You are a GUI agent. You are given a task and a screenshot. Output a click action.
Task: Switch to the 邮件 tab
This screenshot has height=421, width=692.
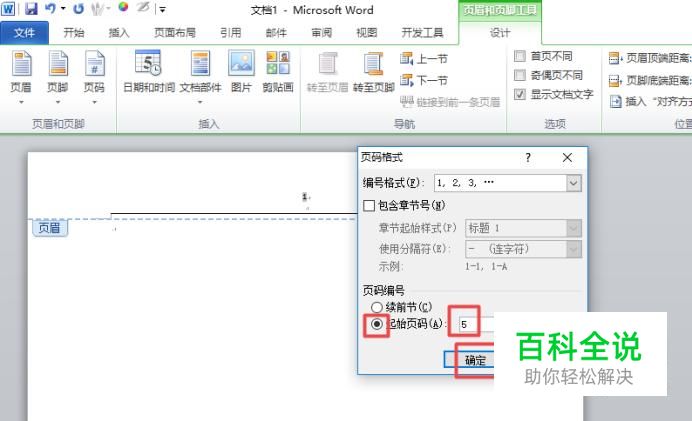pos(276,33)
